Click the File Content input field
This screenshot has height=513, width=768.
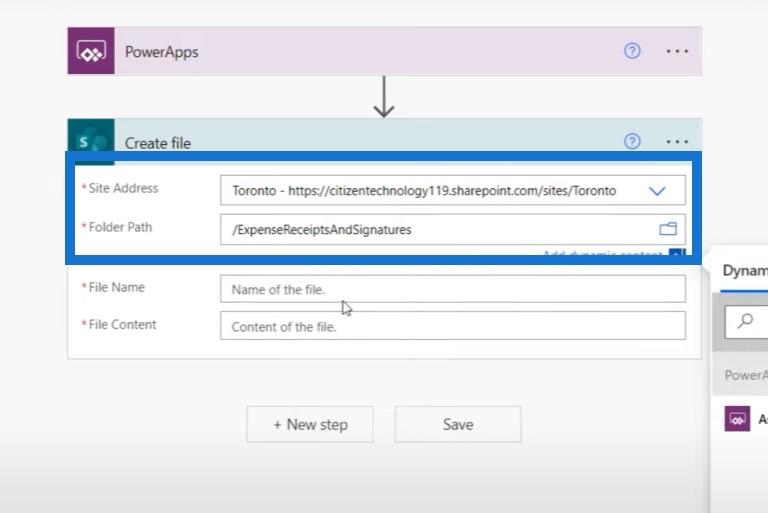(453, 326)
